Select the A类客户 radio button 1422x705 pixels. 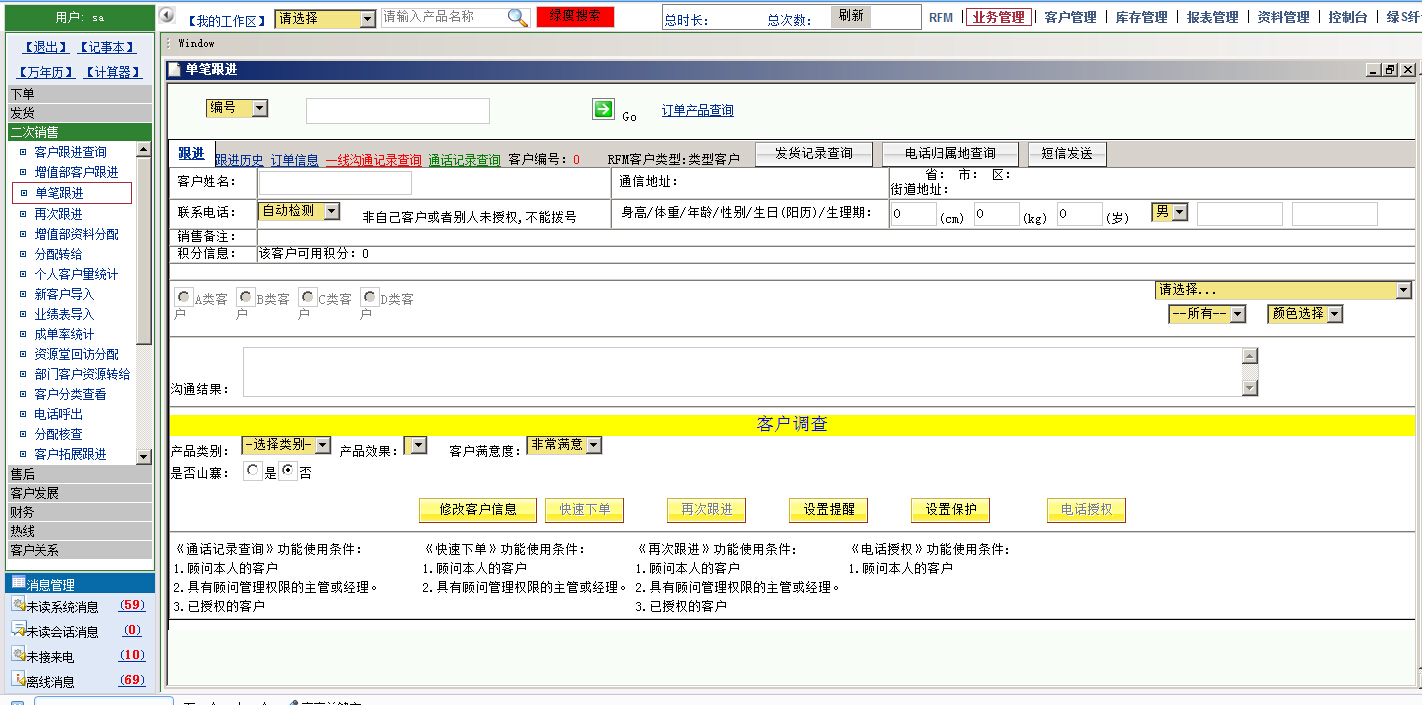[x=182, y=295]
